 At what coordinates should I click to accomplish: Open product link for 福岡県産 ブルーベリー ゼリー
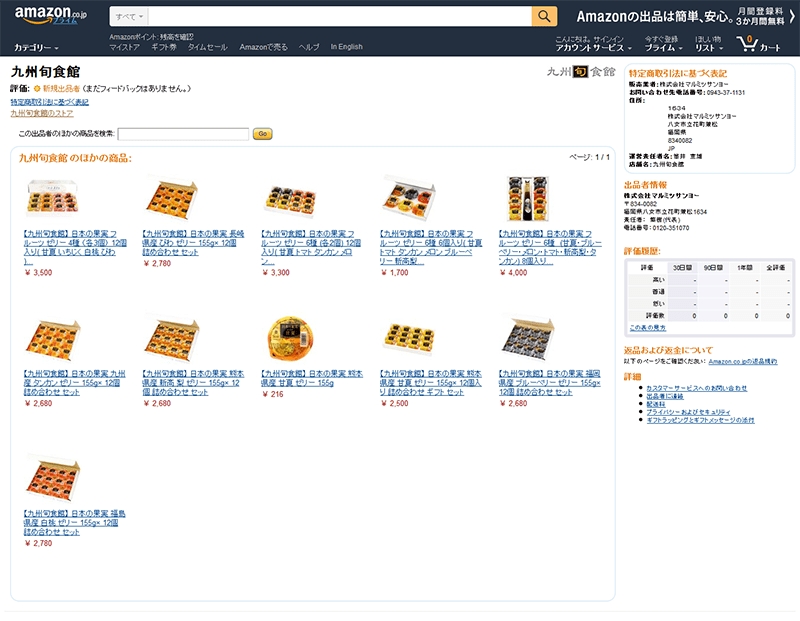[x=549, y=383]
